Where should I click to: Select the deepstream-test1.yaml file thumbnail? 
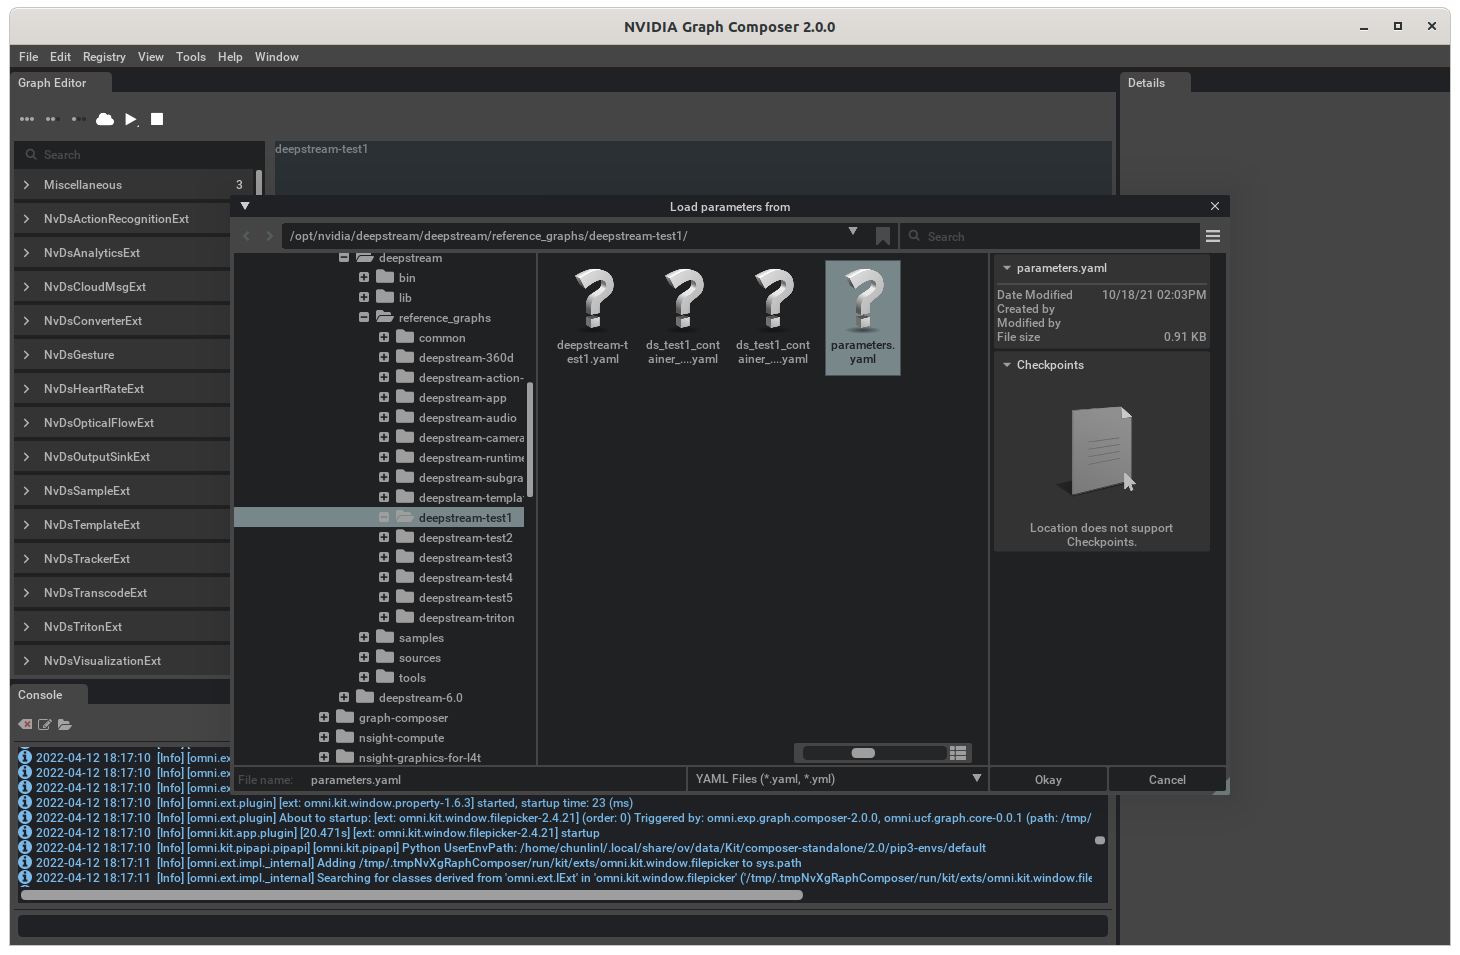593,317
